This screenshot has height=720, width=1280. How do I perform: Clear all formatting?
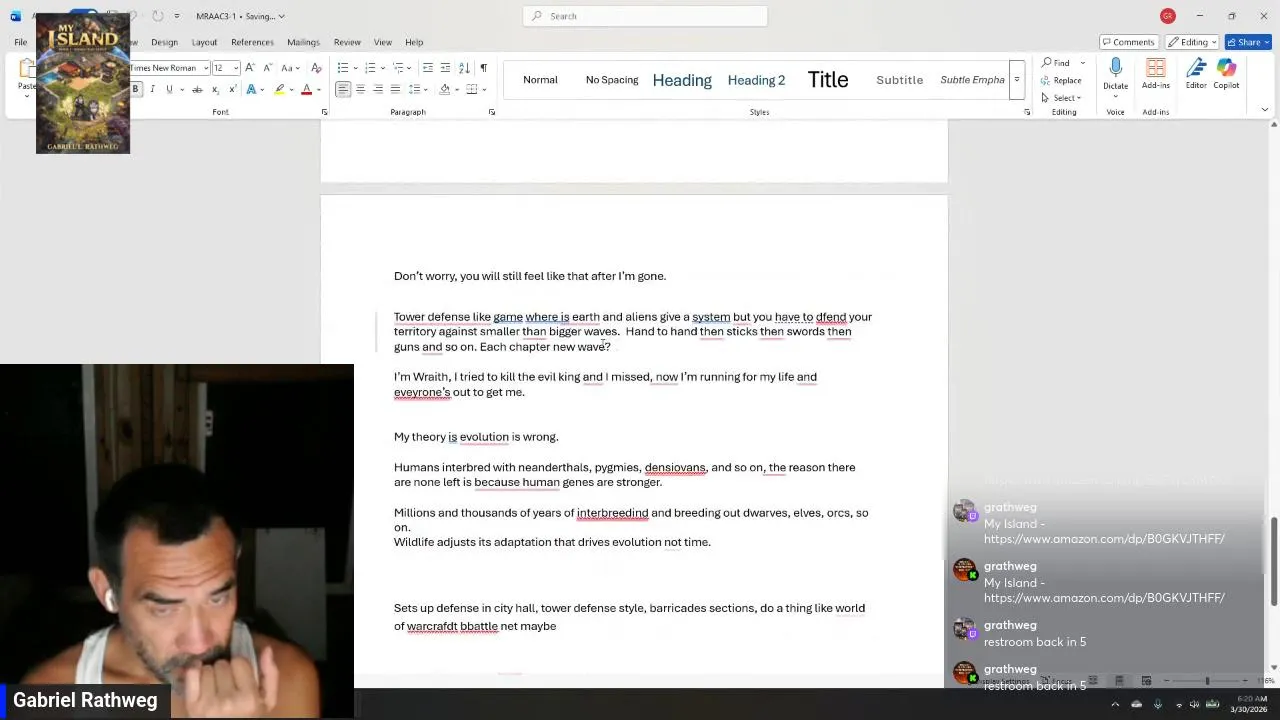(316, 68)
